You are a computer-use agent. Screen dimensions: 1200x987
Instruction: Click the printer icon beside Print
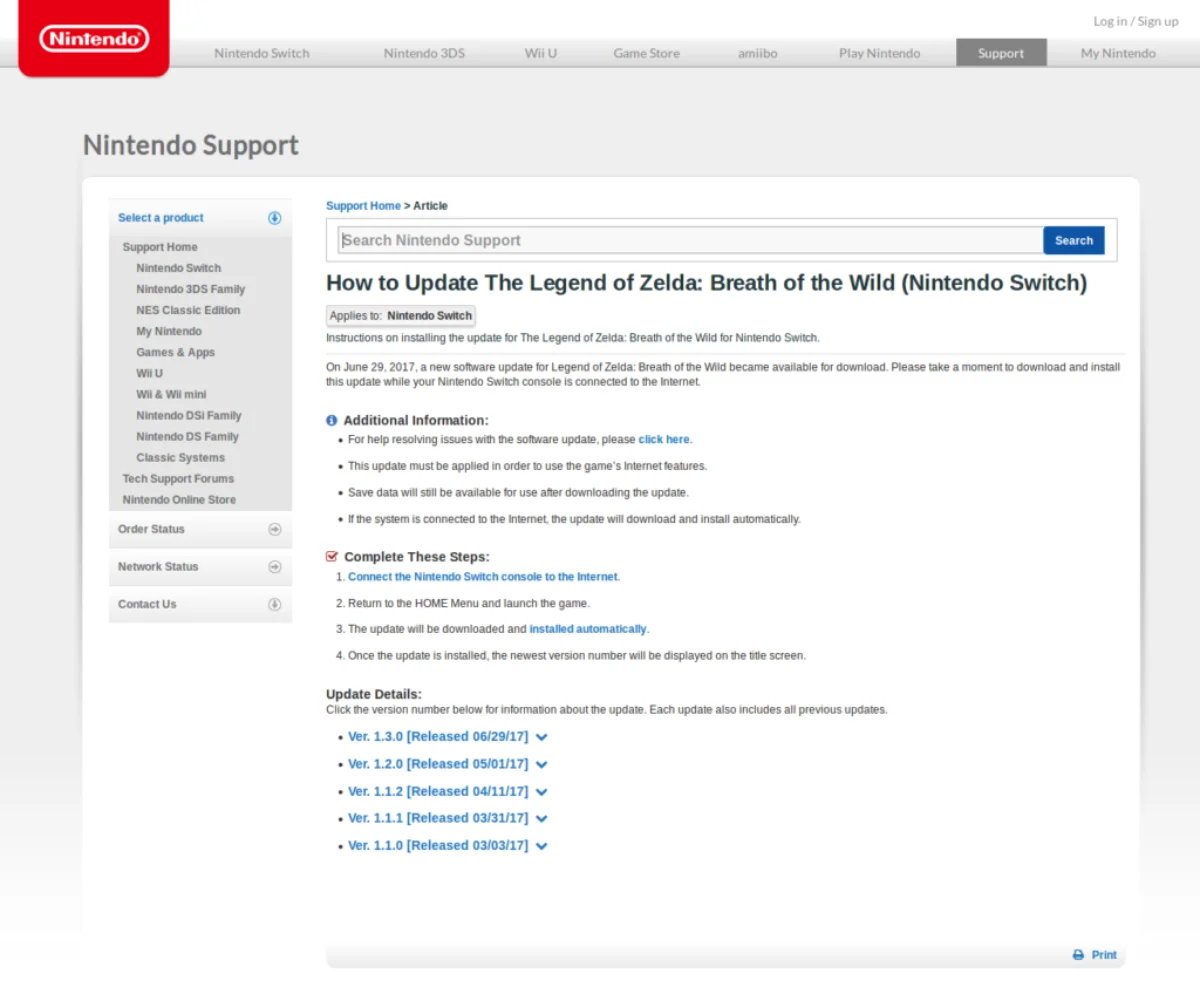coord(1078,955)
